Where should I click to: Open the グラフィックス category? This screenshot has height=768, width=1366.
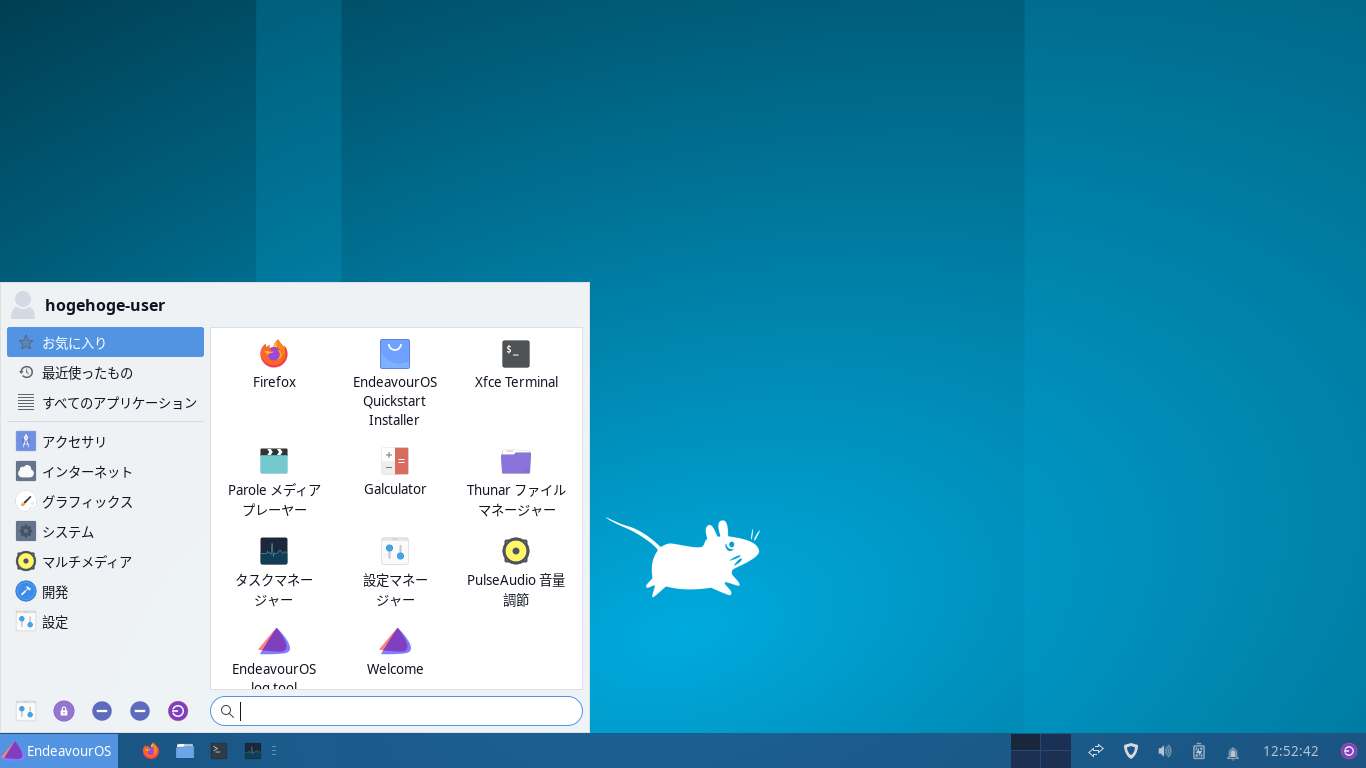(105, 501)
